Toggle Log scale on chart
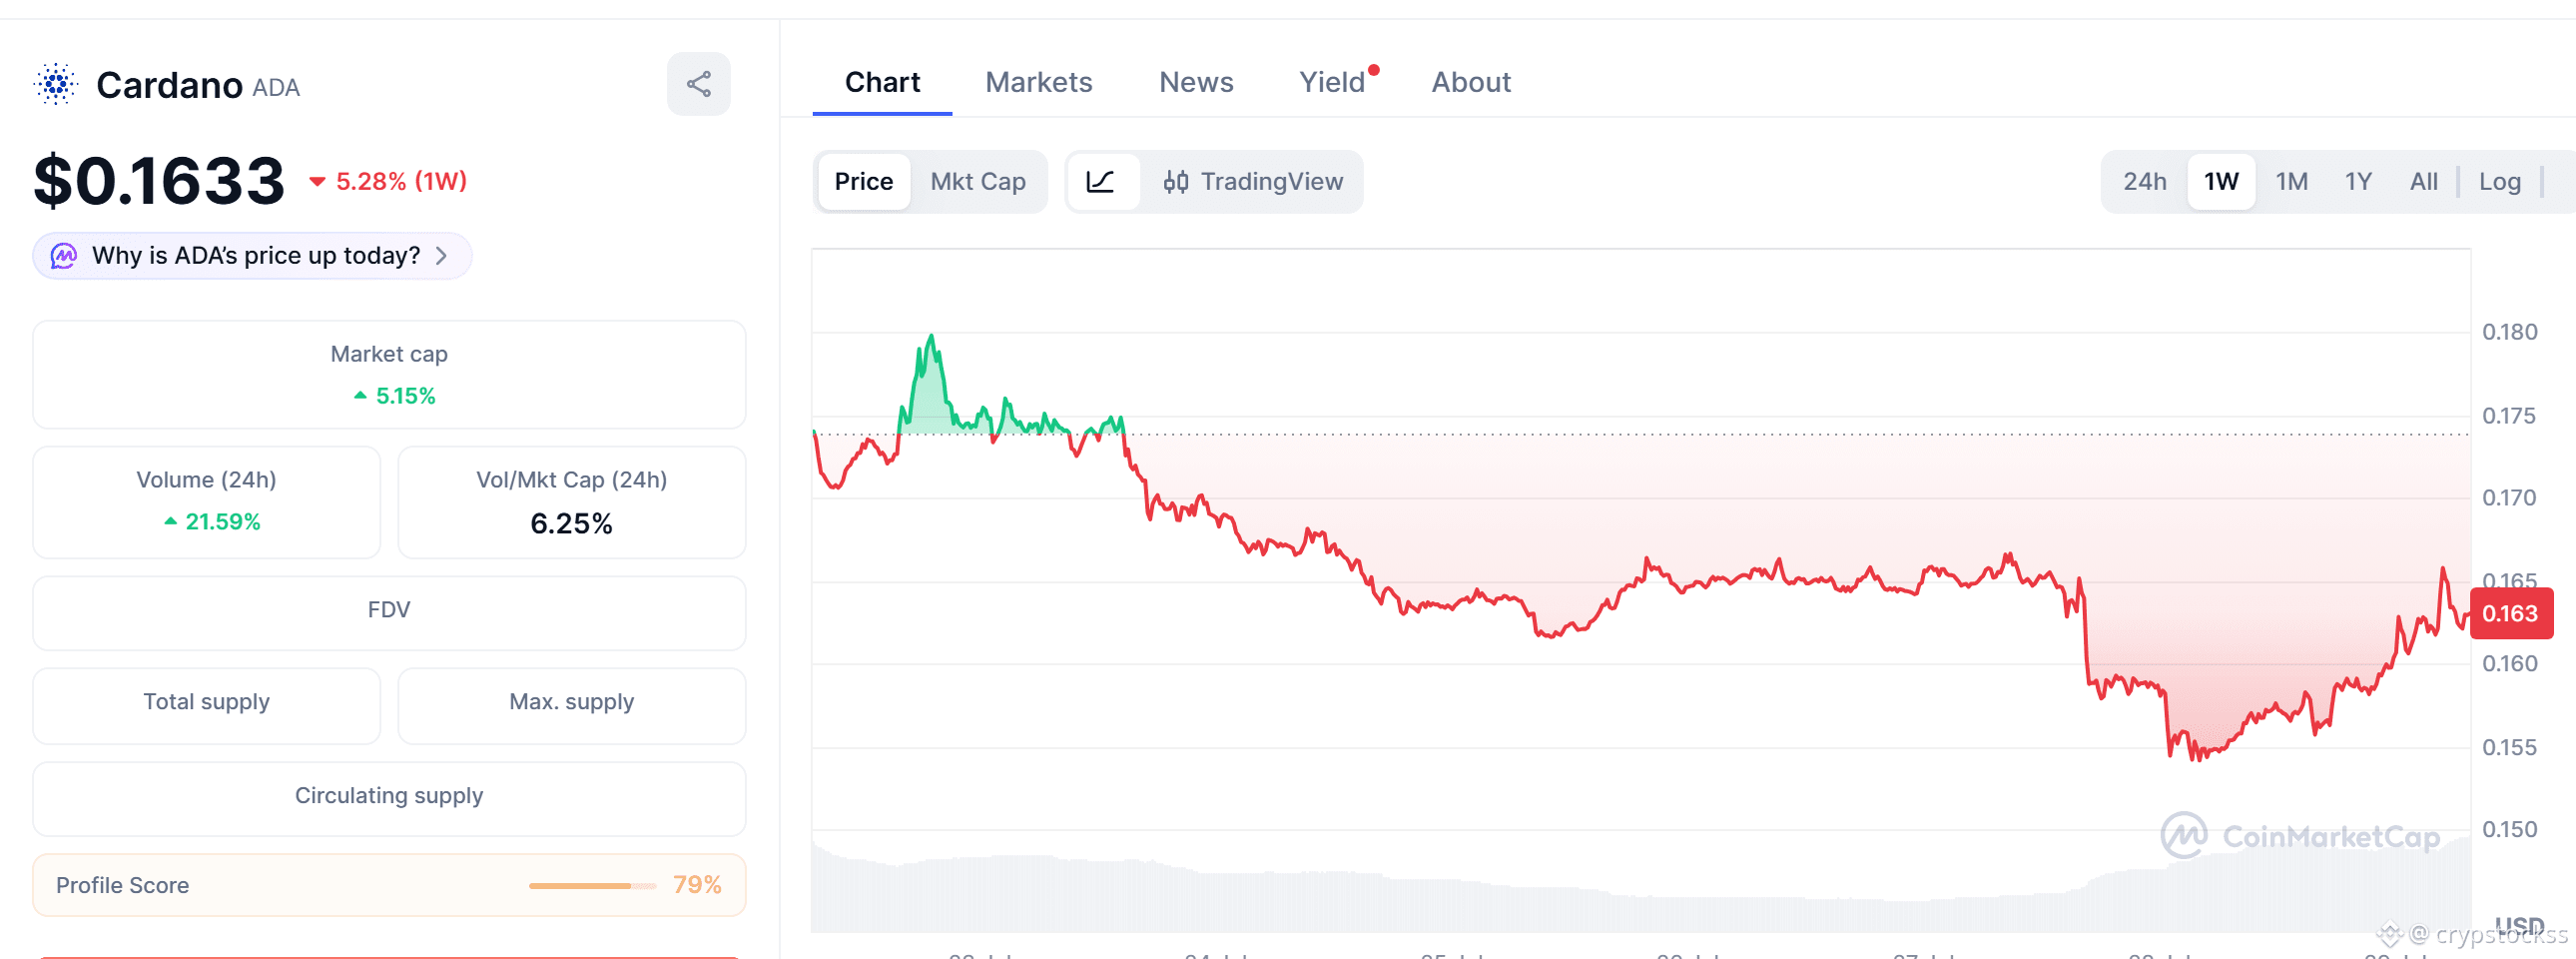Viewport: 2576px width, 959px height. pyautogui.click(x=2499, y=182)
